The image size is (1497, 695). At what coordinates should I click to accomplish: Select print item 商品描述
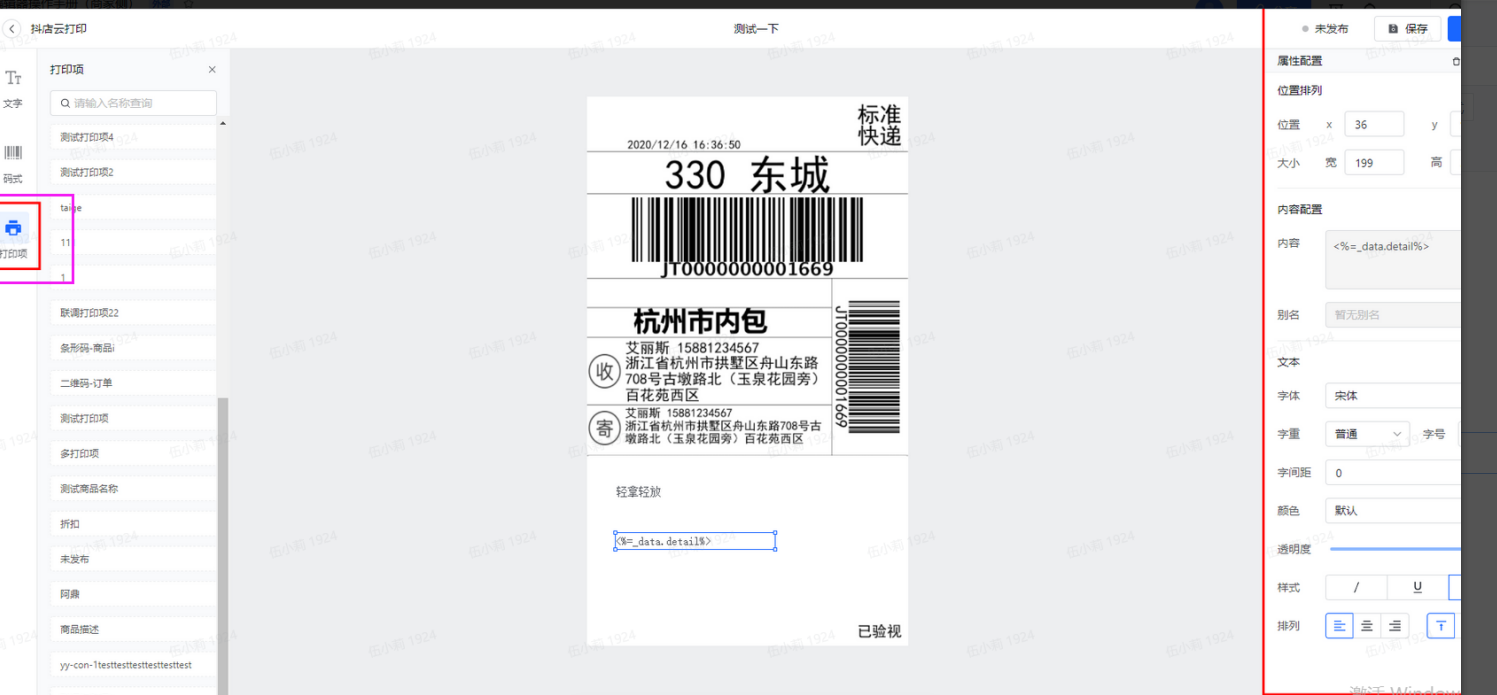pyautogui.click(x=133, y=629)
